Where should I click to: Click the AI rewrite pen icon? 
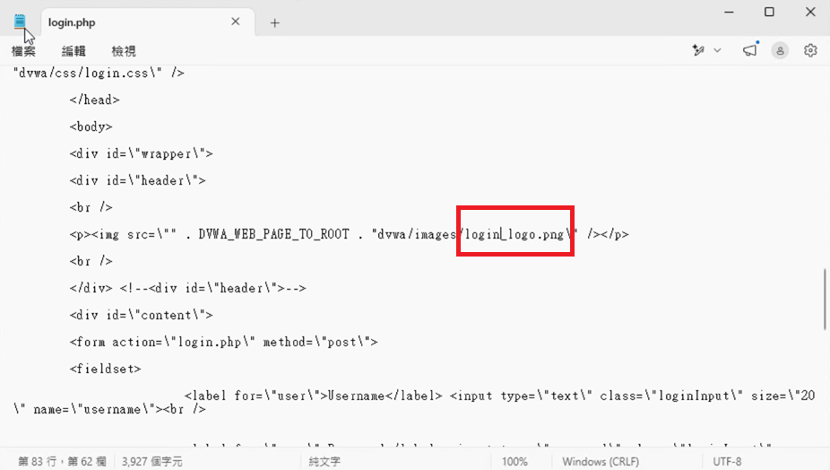click(698, 50)
